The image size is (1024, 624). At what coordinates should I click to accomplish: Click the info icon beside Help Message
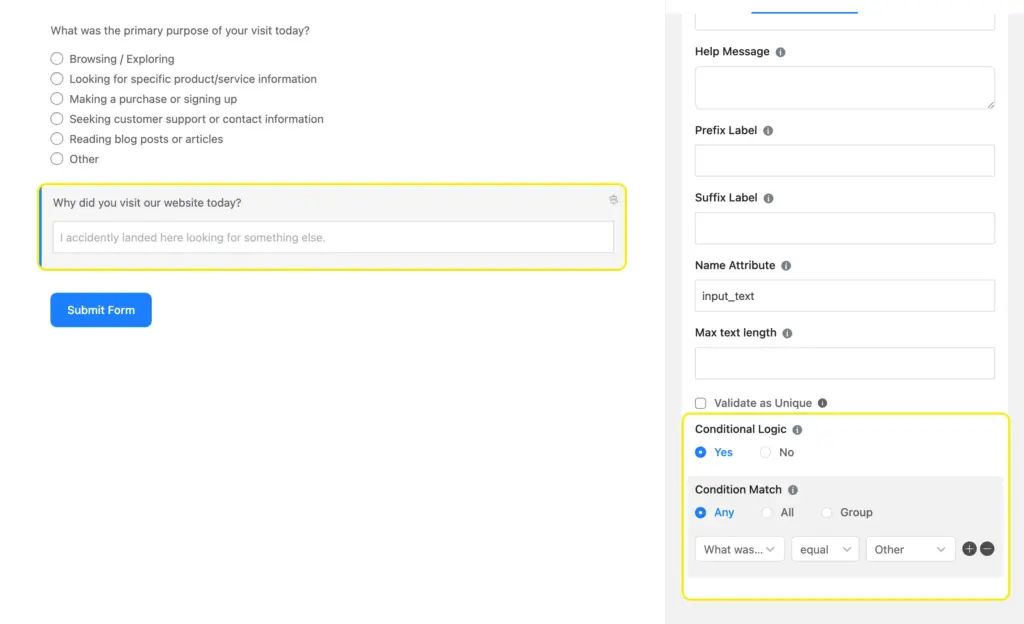point(780,51)
